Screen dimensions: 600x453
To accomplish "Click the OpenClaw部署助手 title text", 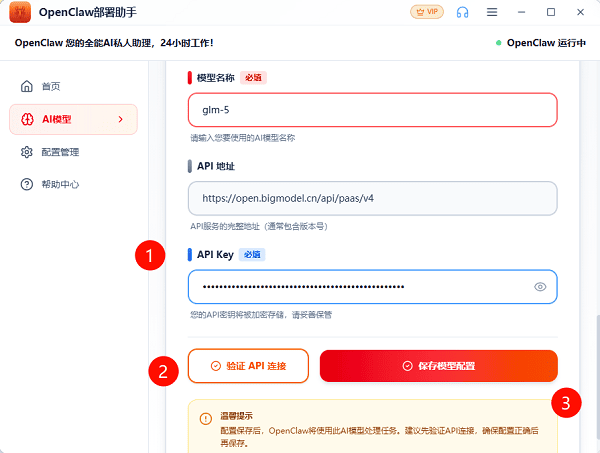I will (x=88, y=12).
